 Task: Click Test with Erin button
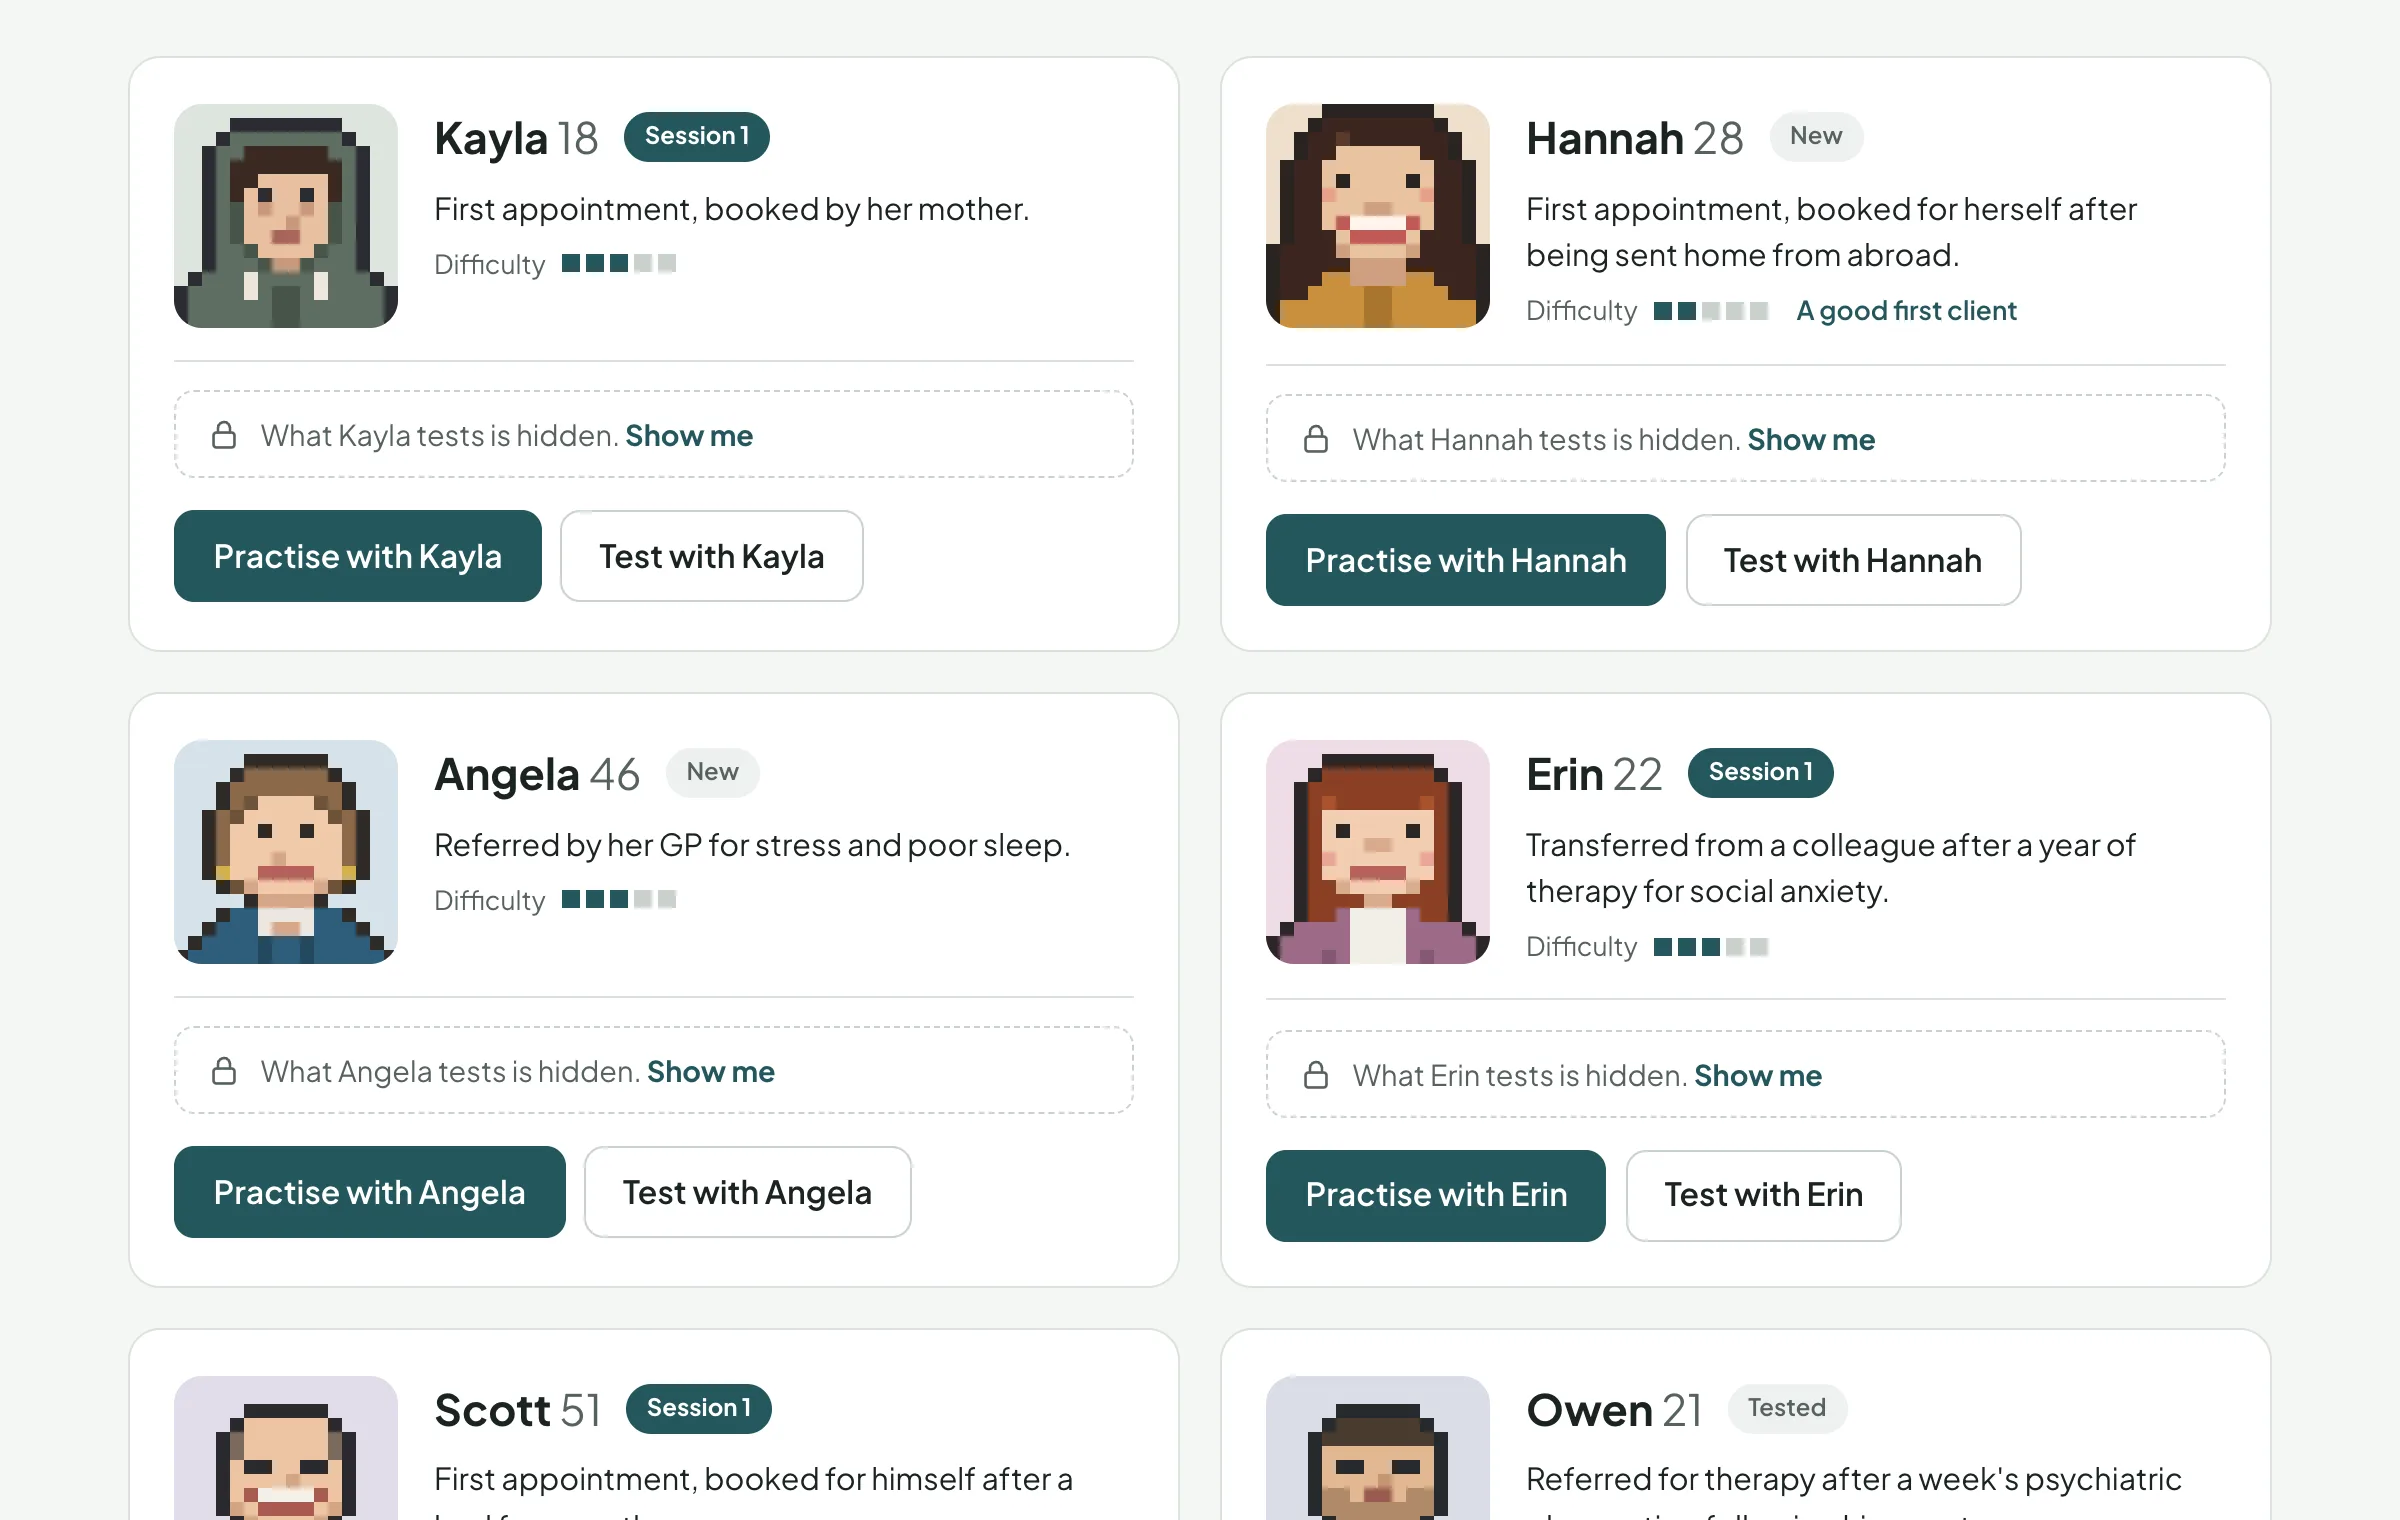[x=1763, y=1196]
